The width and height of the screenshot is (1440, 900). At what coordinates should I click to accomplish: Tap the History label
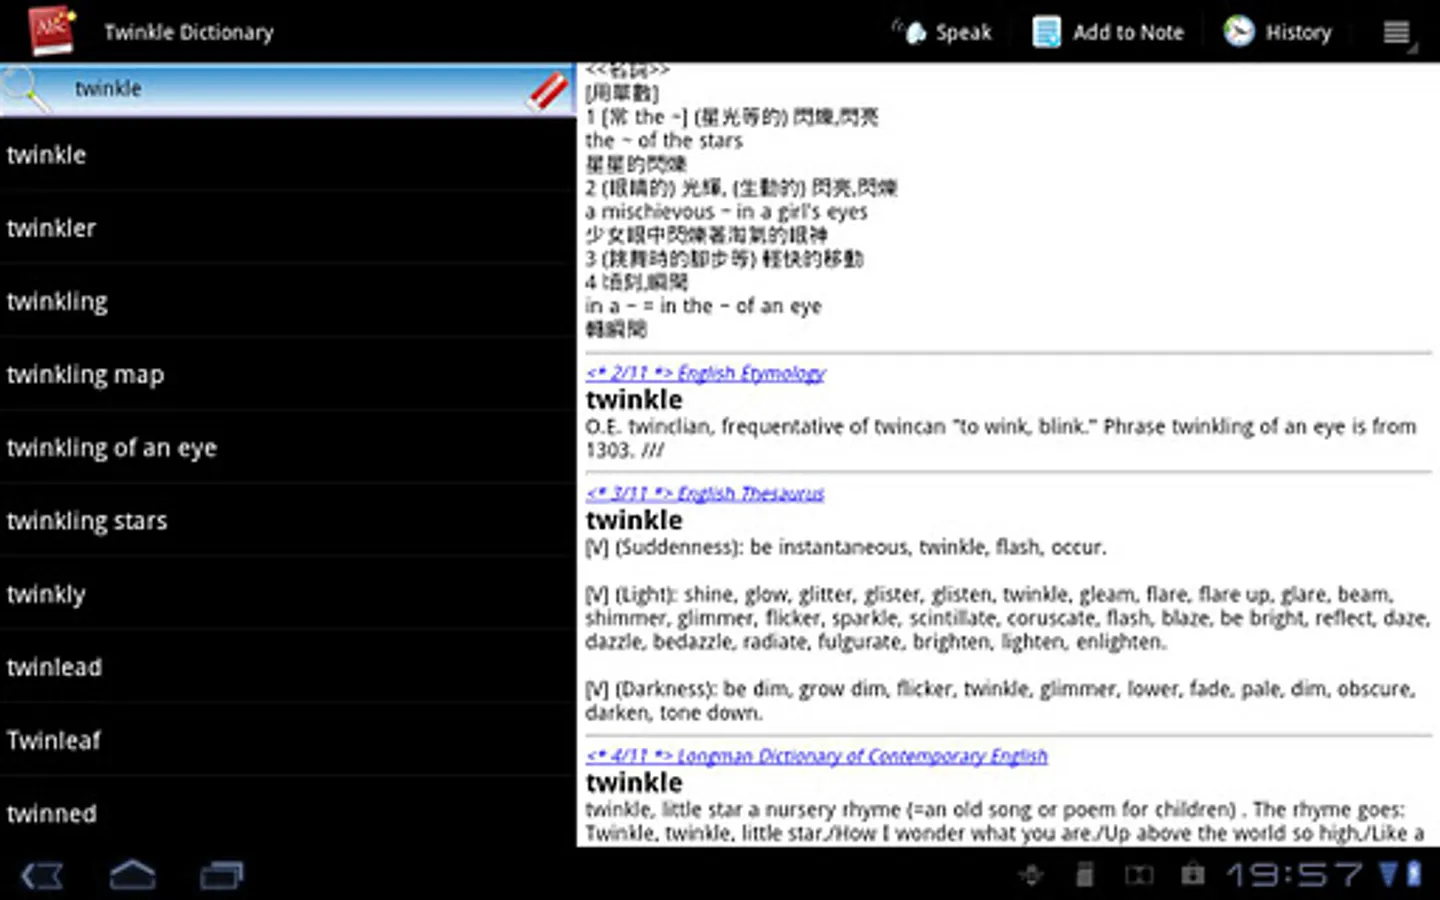(x=1298, y=32)
